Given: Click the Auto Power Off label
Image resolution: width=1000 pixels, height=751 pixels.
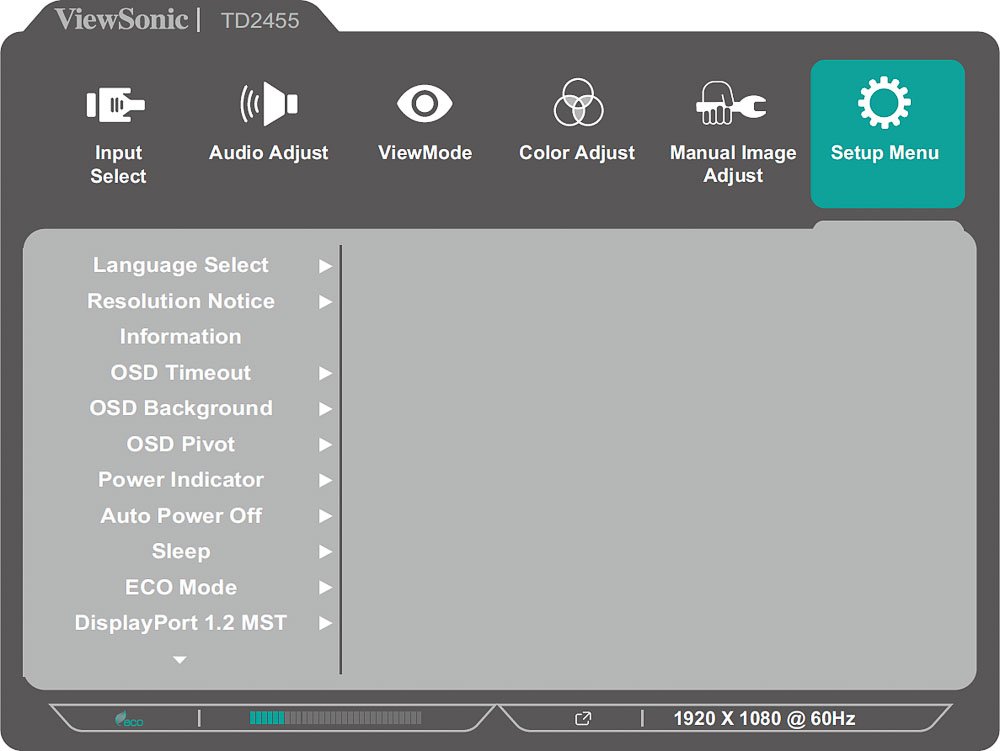Looking at the screenshot, I should (180, 516).
